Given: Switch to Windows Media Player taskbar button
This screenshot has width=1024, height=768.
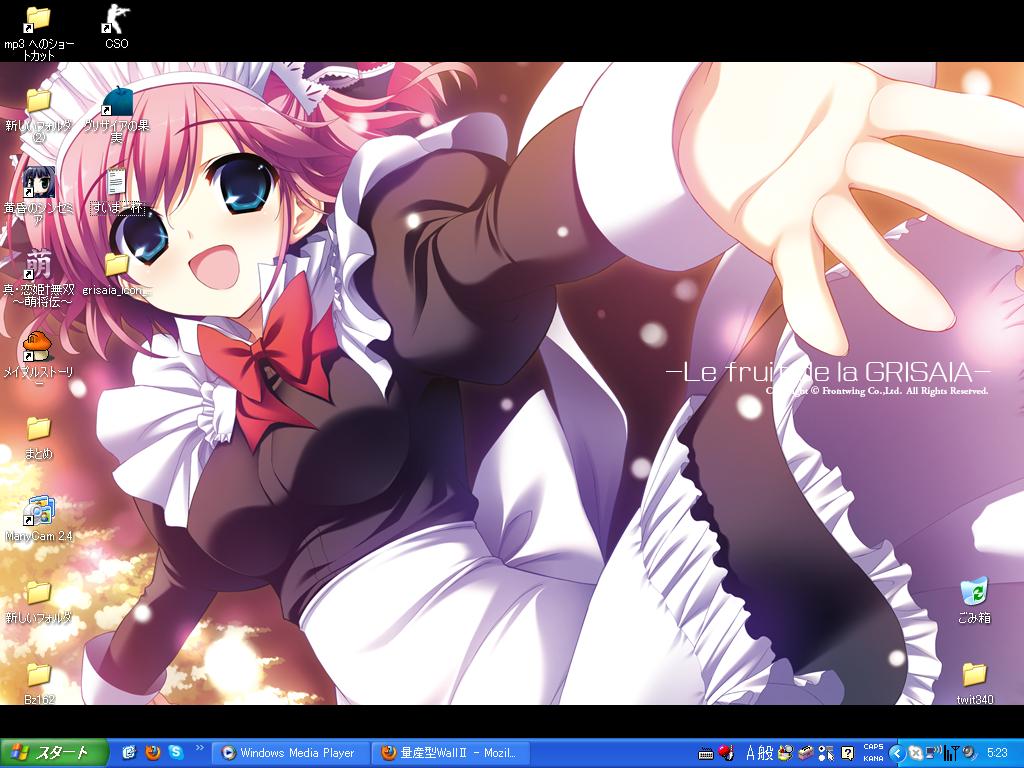Looking at the screenshot, I should pyautogui.click(x=291, y=753).
